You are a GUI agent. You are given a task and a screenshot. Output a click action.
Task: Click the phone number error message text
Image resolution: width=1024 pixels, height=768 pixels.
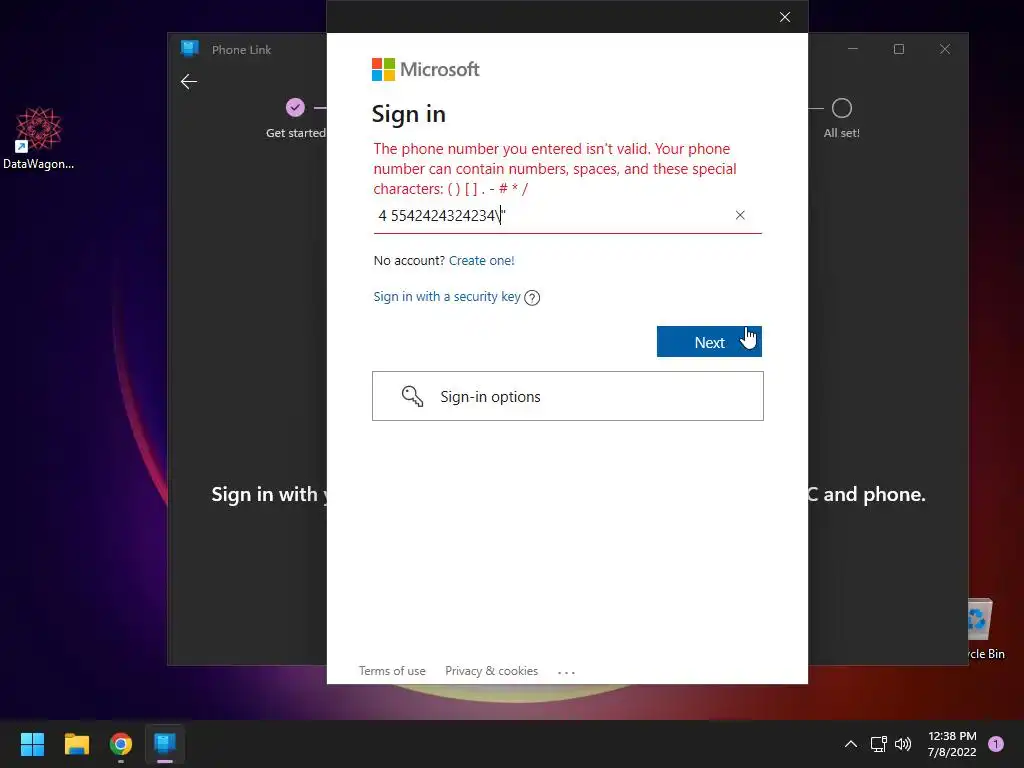point(555,168)
